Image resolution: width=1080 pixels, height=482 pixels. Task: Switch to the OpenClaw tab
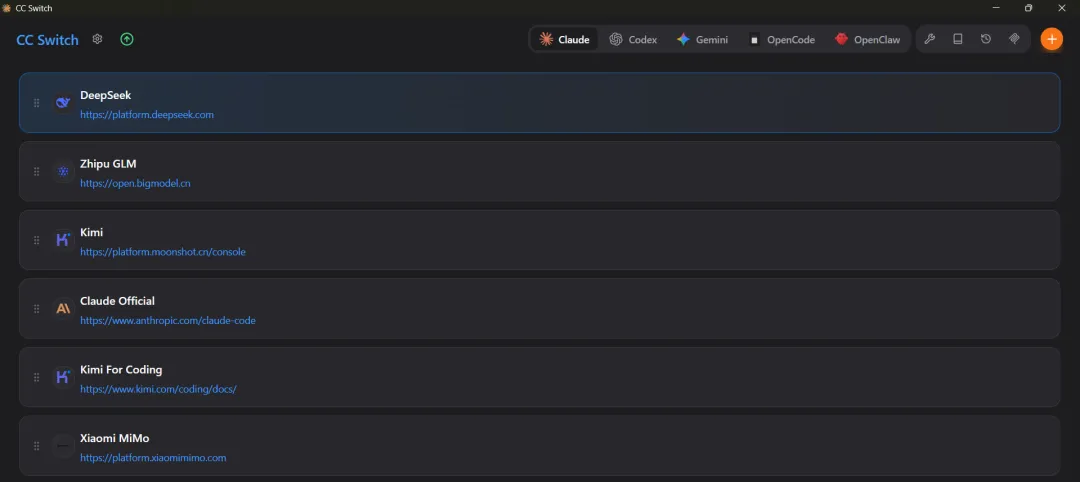click(867, 39)
